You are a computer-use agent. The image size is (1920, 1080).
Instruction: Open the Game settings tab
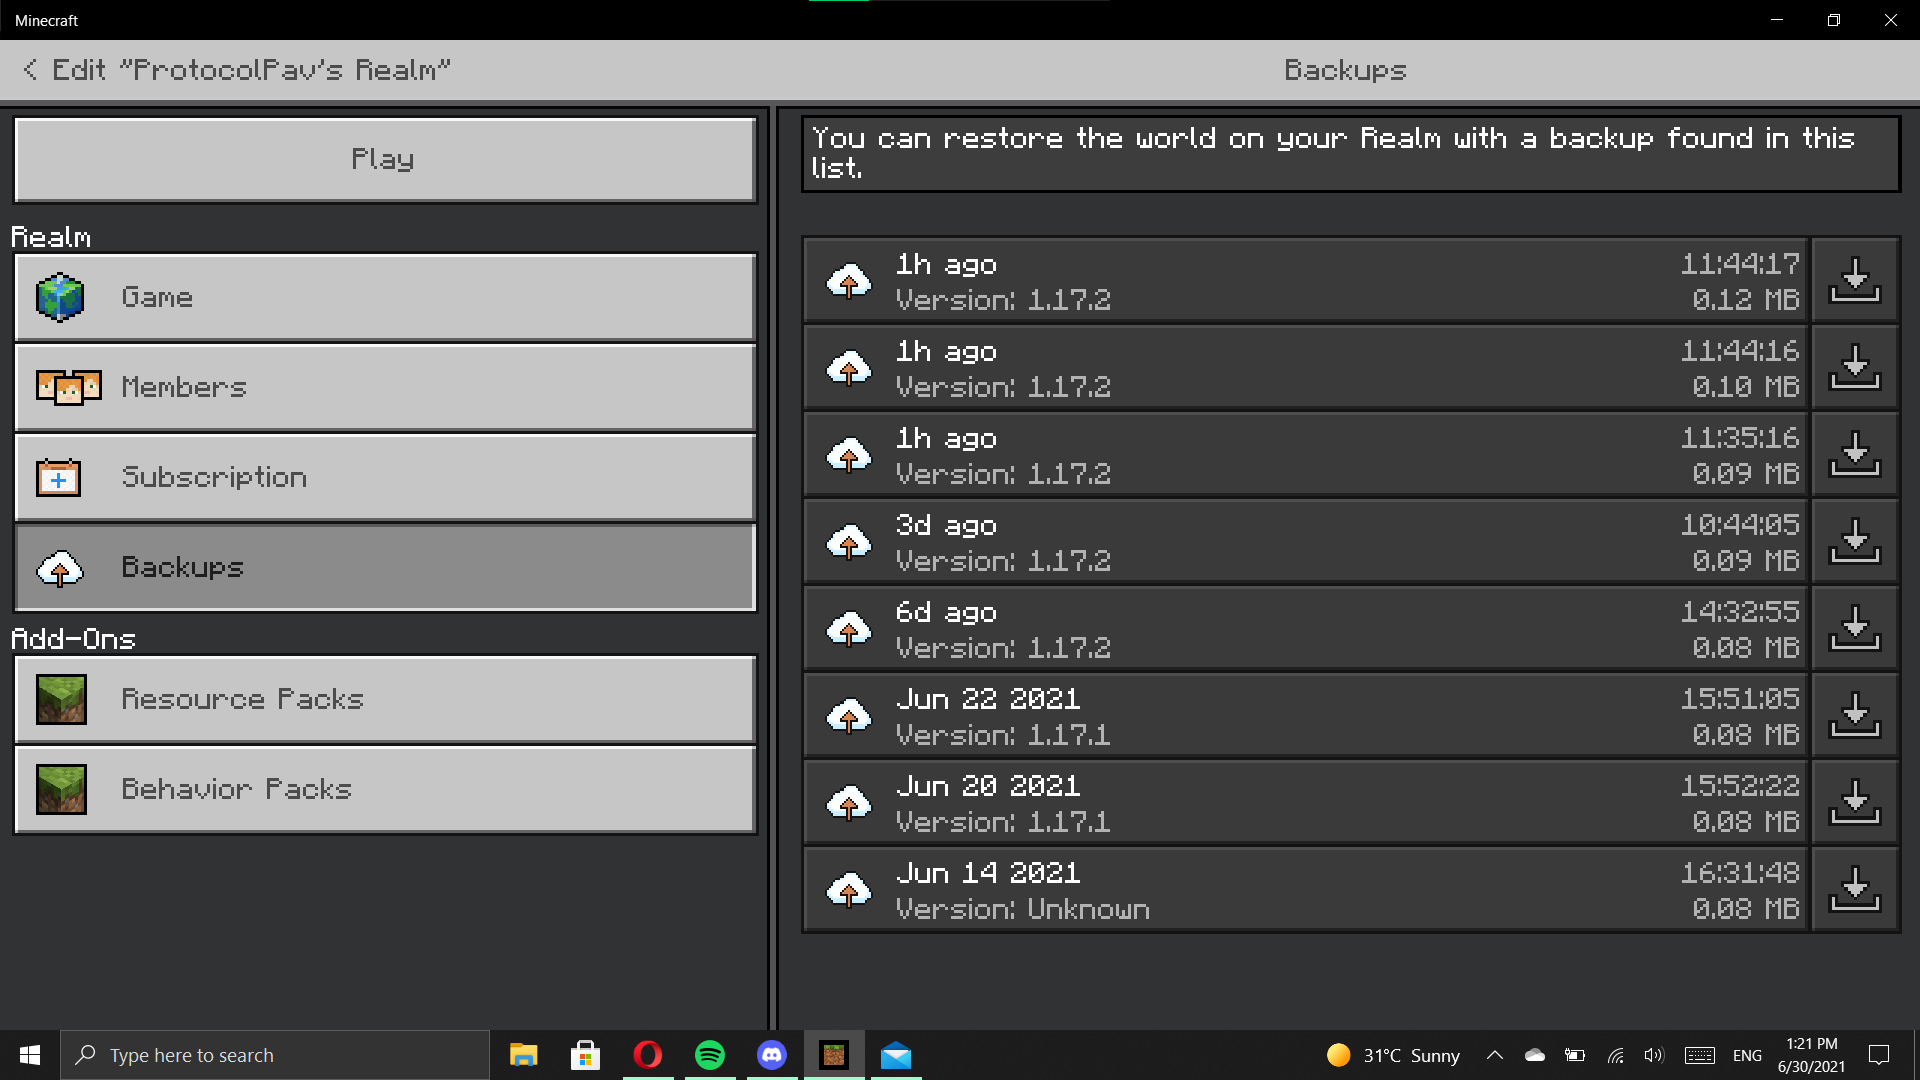(x=385, y=297)
